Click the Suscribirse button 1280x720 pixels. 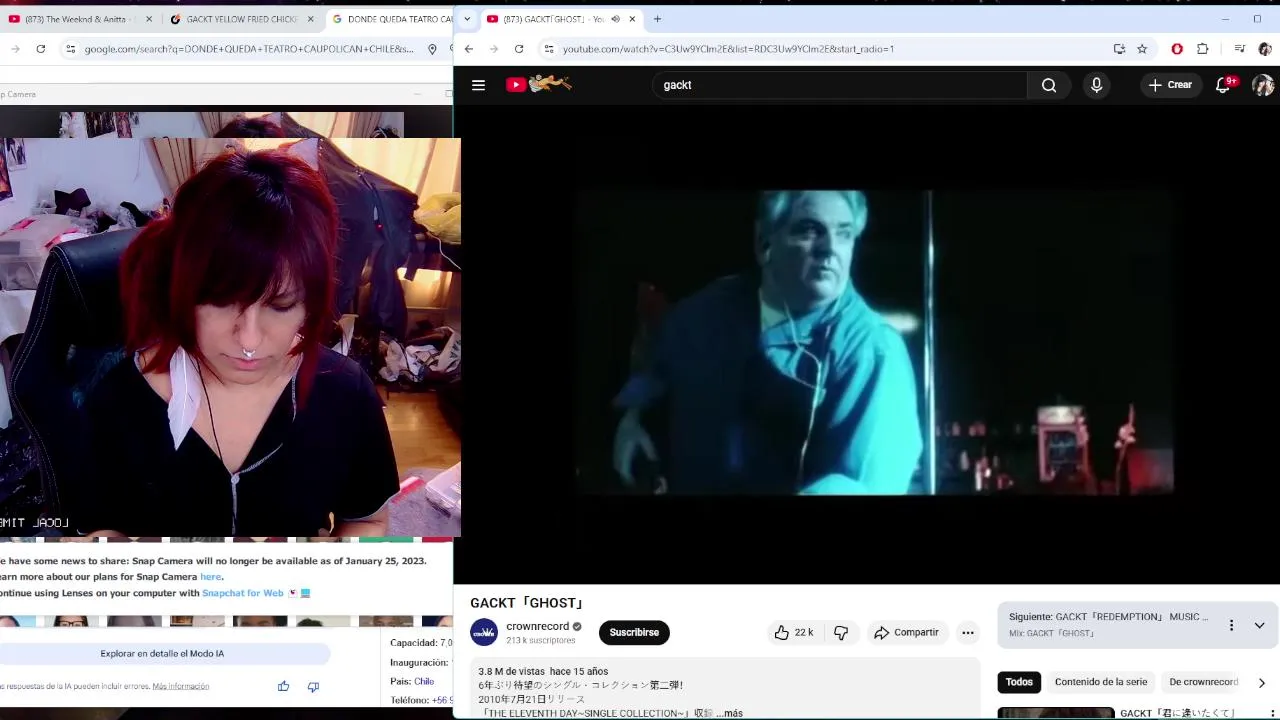[x=634, y=632]
